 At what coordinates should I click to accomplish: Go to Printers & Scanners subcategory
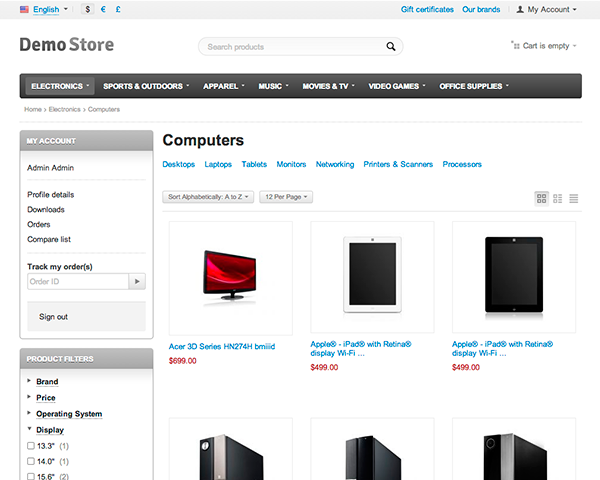398,164
